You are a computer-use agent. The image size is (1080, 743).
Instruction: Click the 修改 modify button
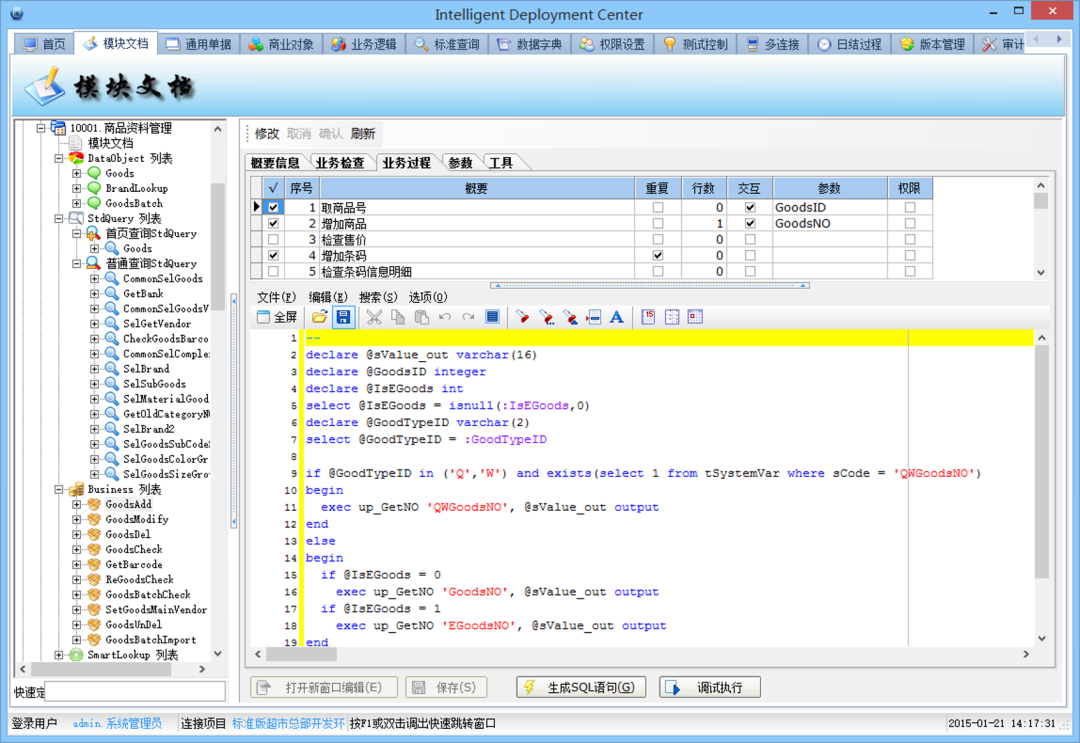(267, 134)
